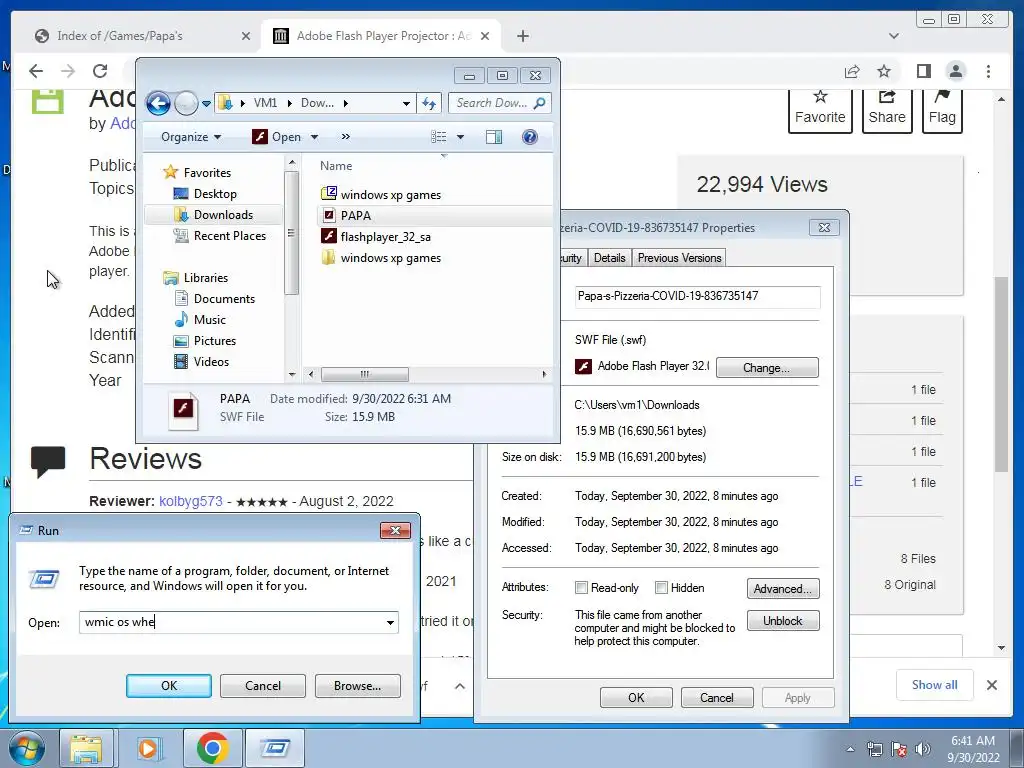Open Chrome side panel icon
Screen dimensions: 1024x768
point(923,71)
